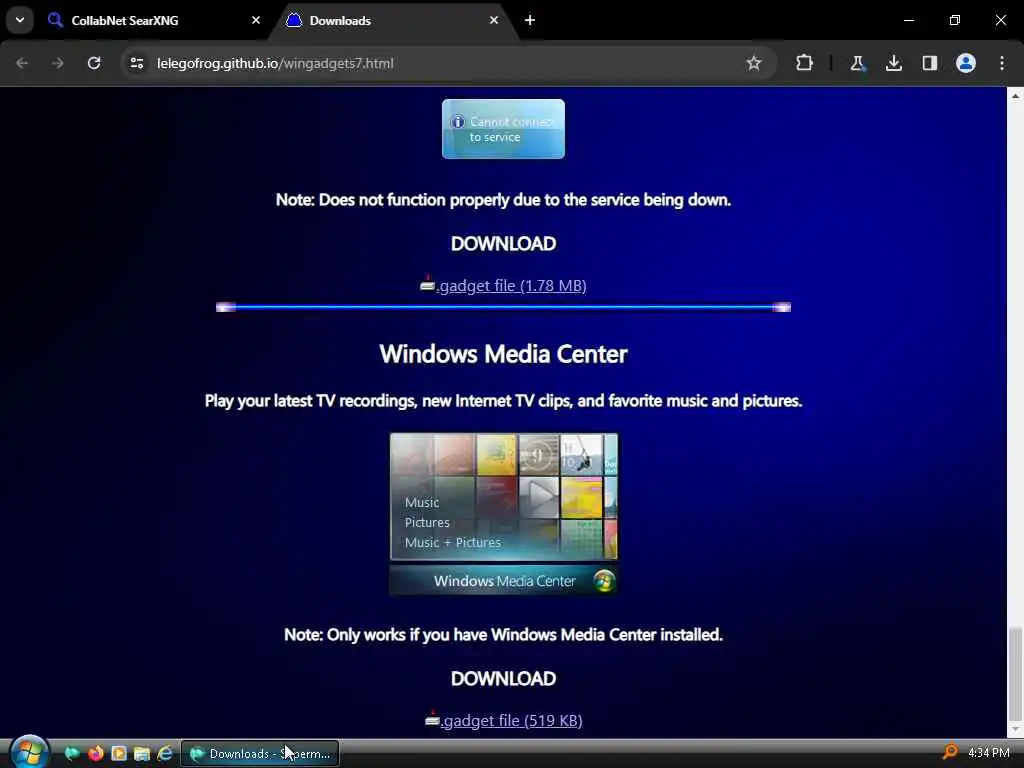
Task: Open Chrome three-dot menu
Action: 1002,63
